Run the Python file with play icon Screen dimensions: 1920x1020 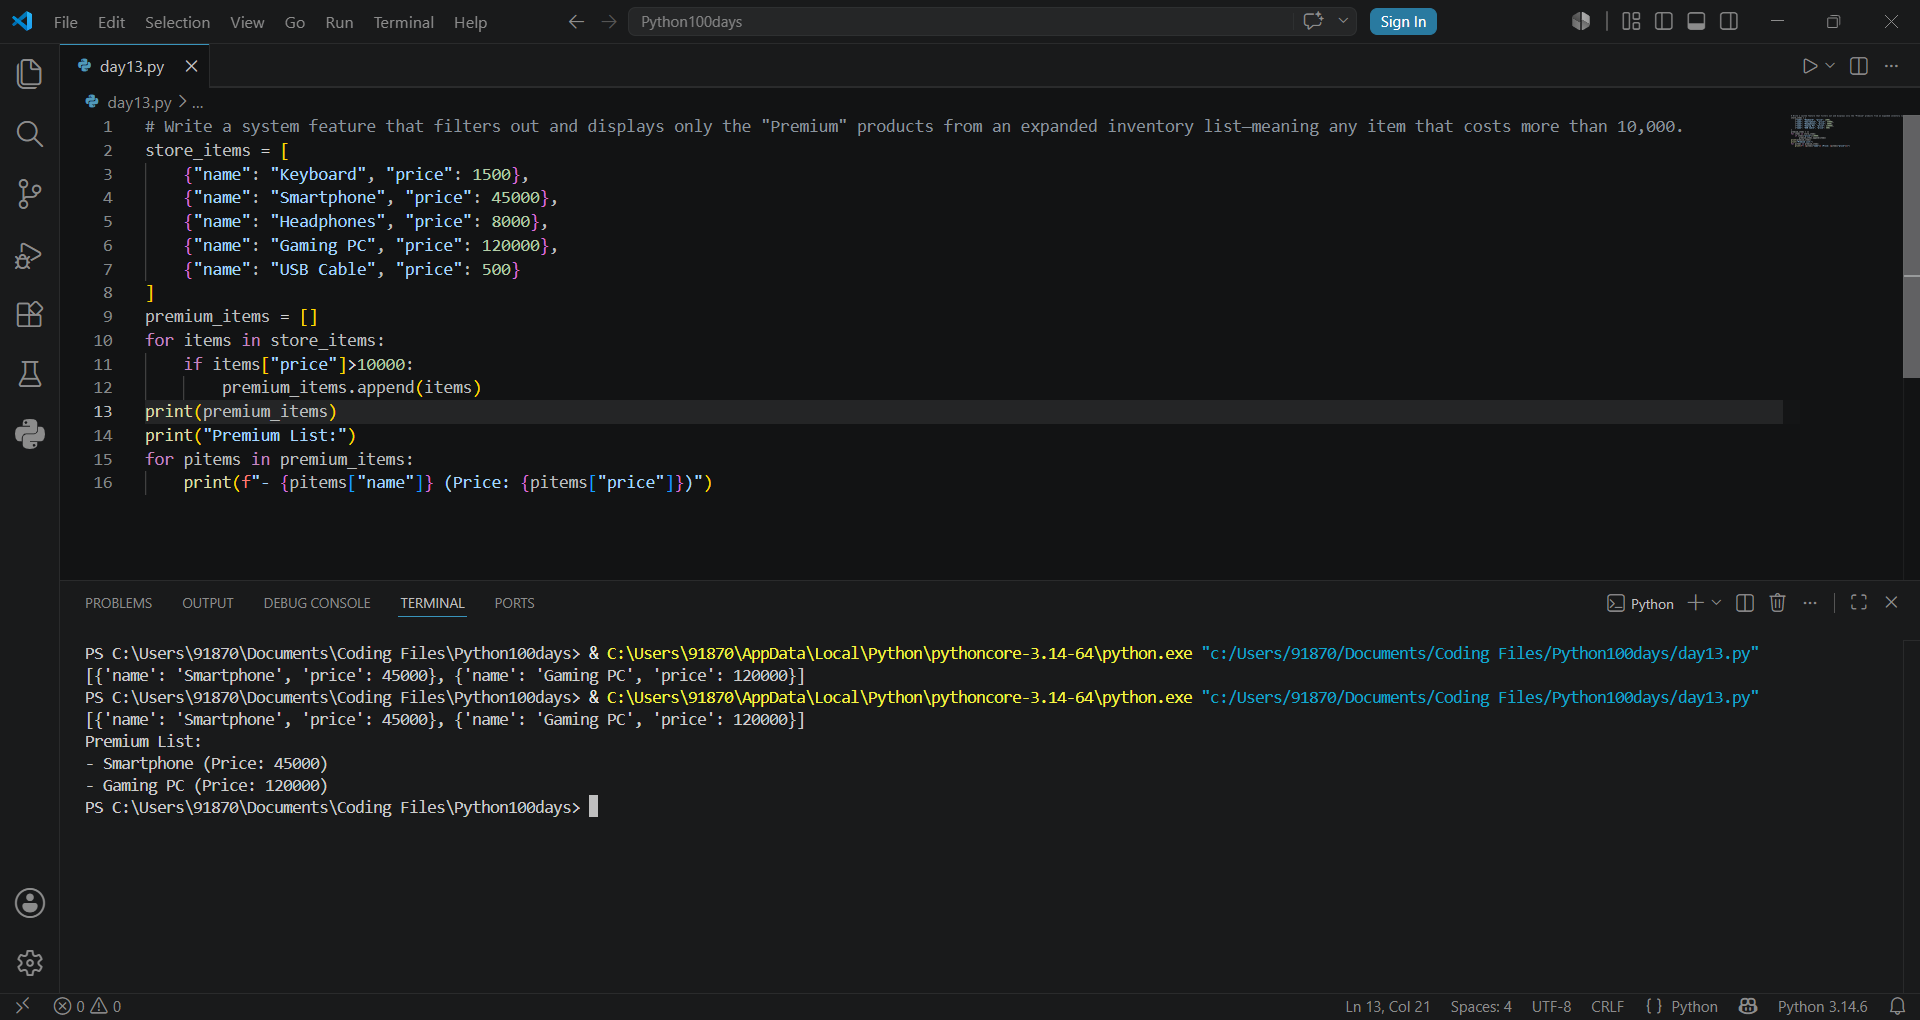pyautogui.click(x=1809, y=66)
